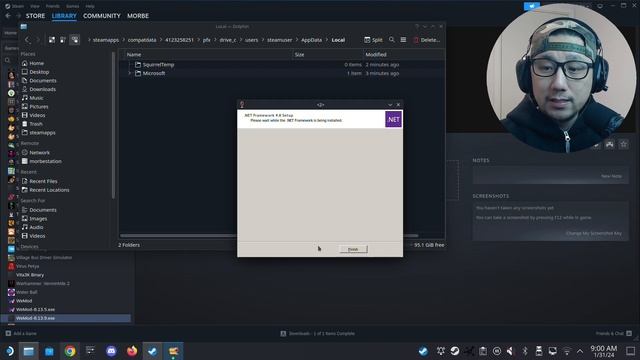Open the MORBE profile tab in Steam

pyautogui.click(x=138, y=16)
